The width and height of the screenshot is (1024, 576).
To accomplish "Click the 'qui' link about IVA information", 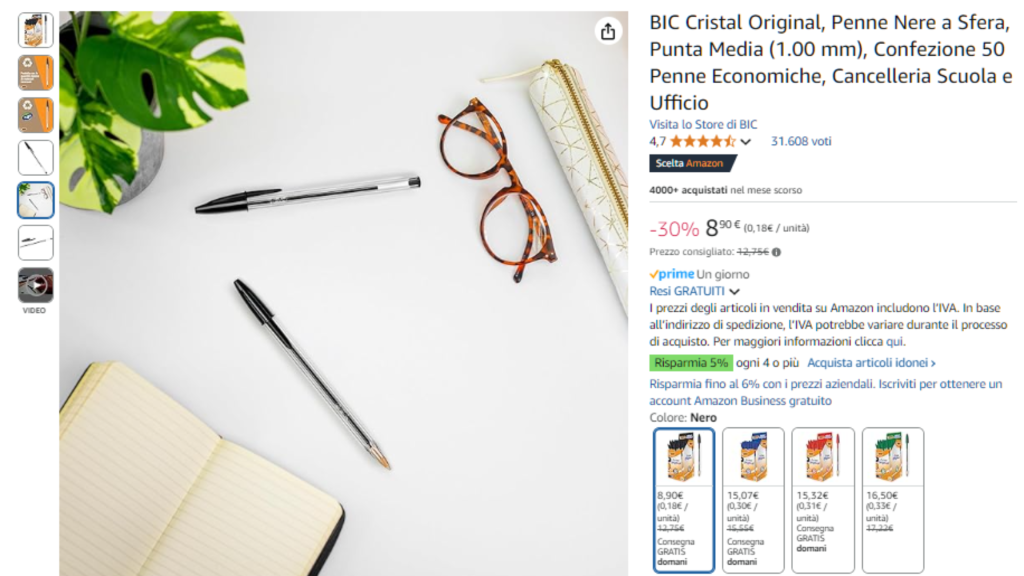I will pos(894,342).
